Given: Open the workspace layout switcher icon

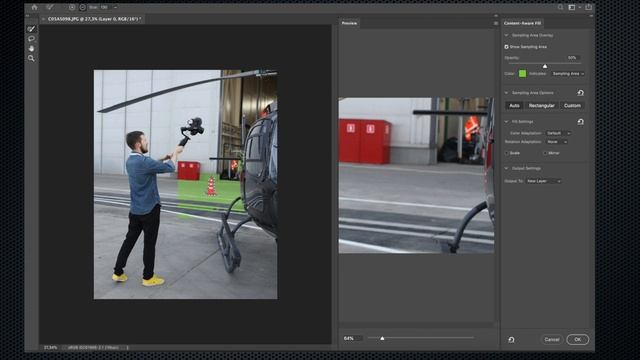Looking at the screenshot, I should [572, 7].
